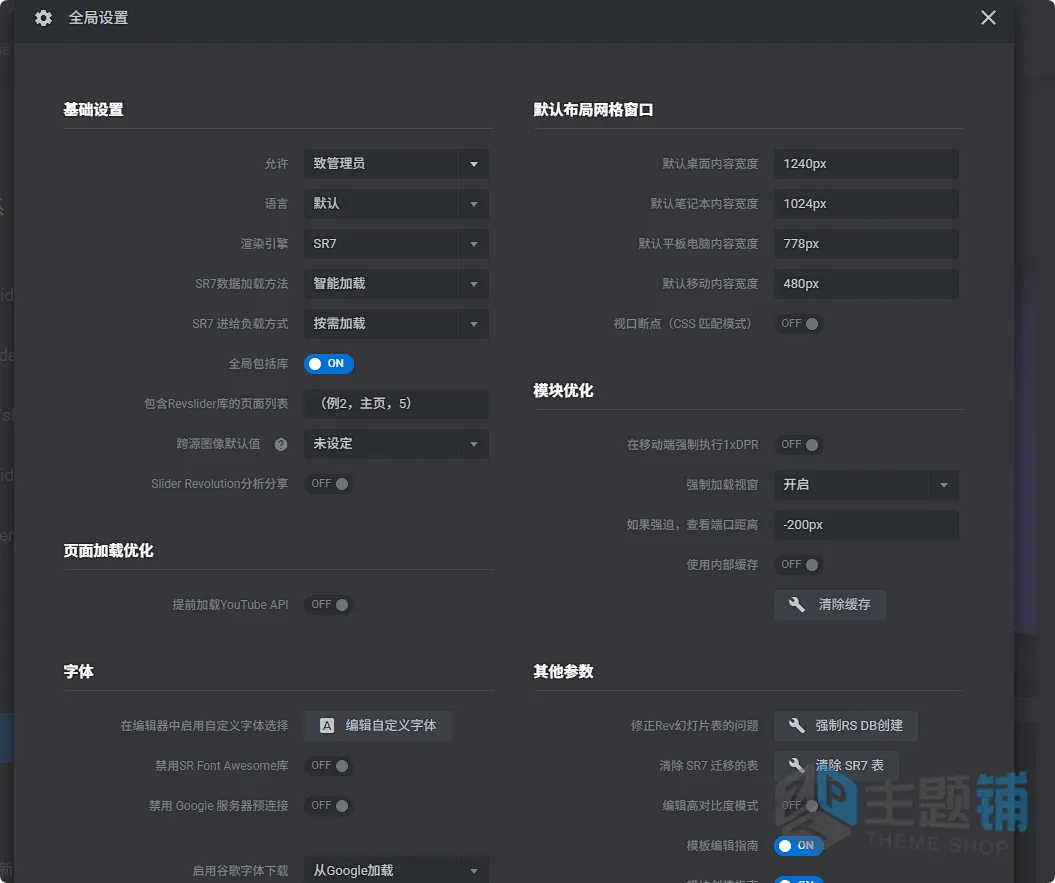Open the 强制加载视窗 dropdown showing 开启

[x=866, y=485]
